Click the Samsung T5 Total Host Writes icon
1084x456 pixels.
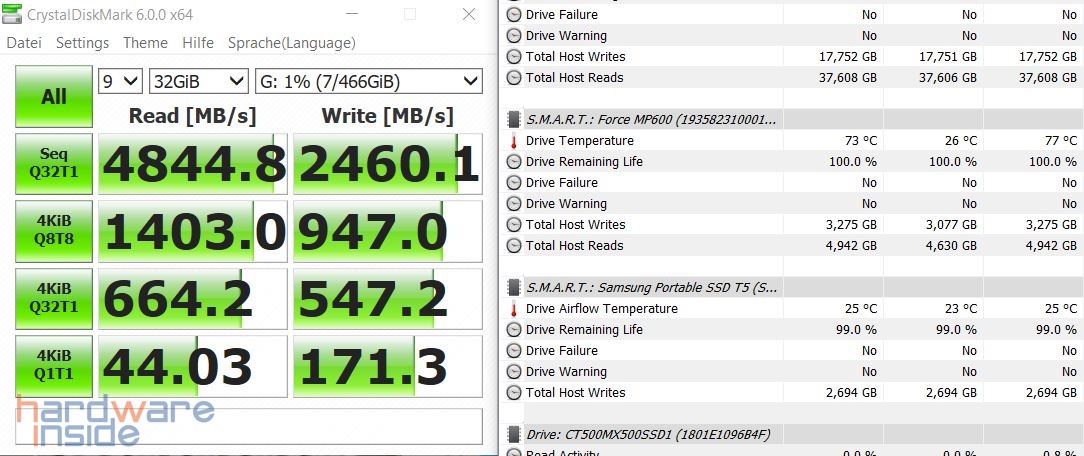click(x=514, y=393)
